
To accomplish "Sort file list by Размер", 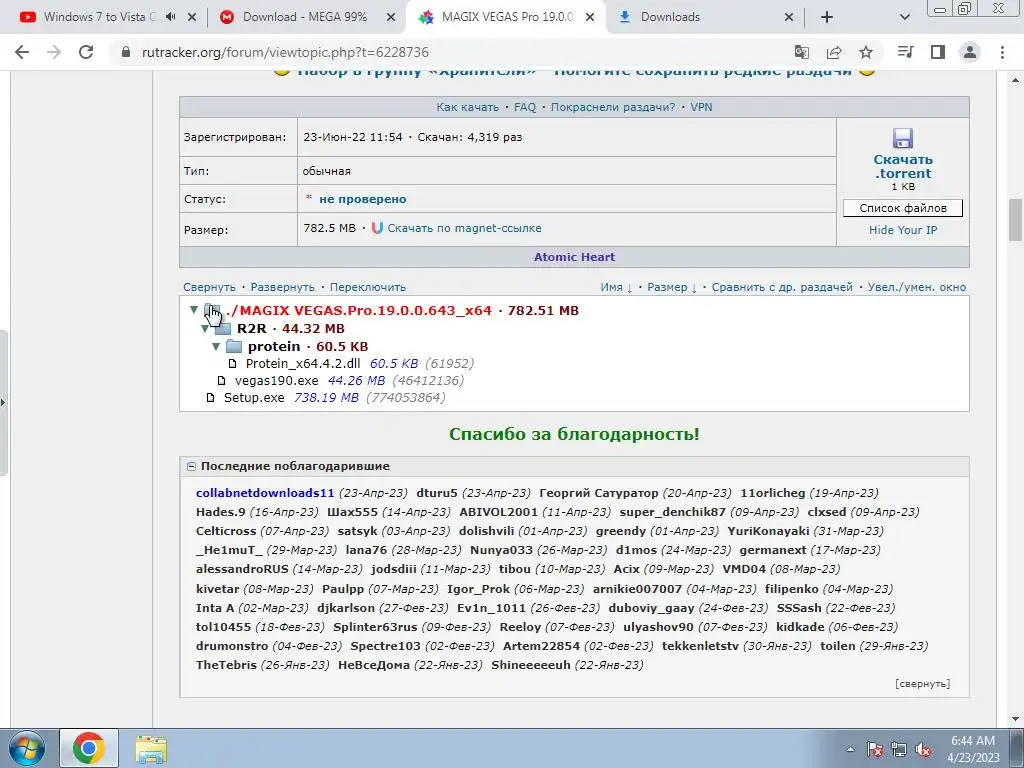I will (671, 287).
